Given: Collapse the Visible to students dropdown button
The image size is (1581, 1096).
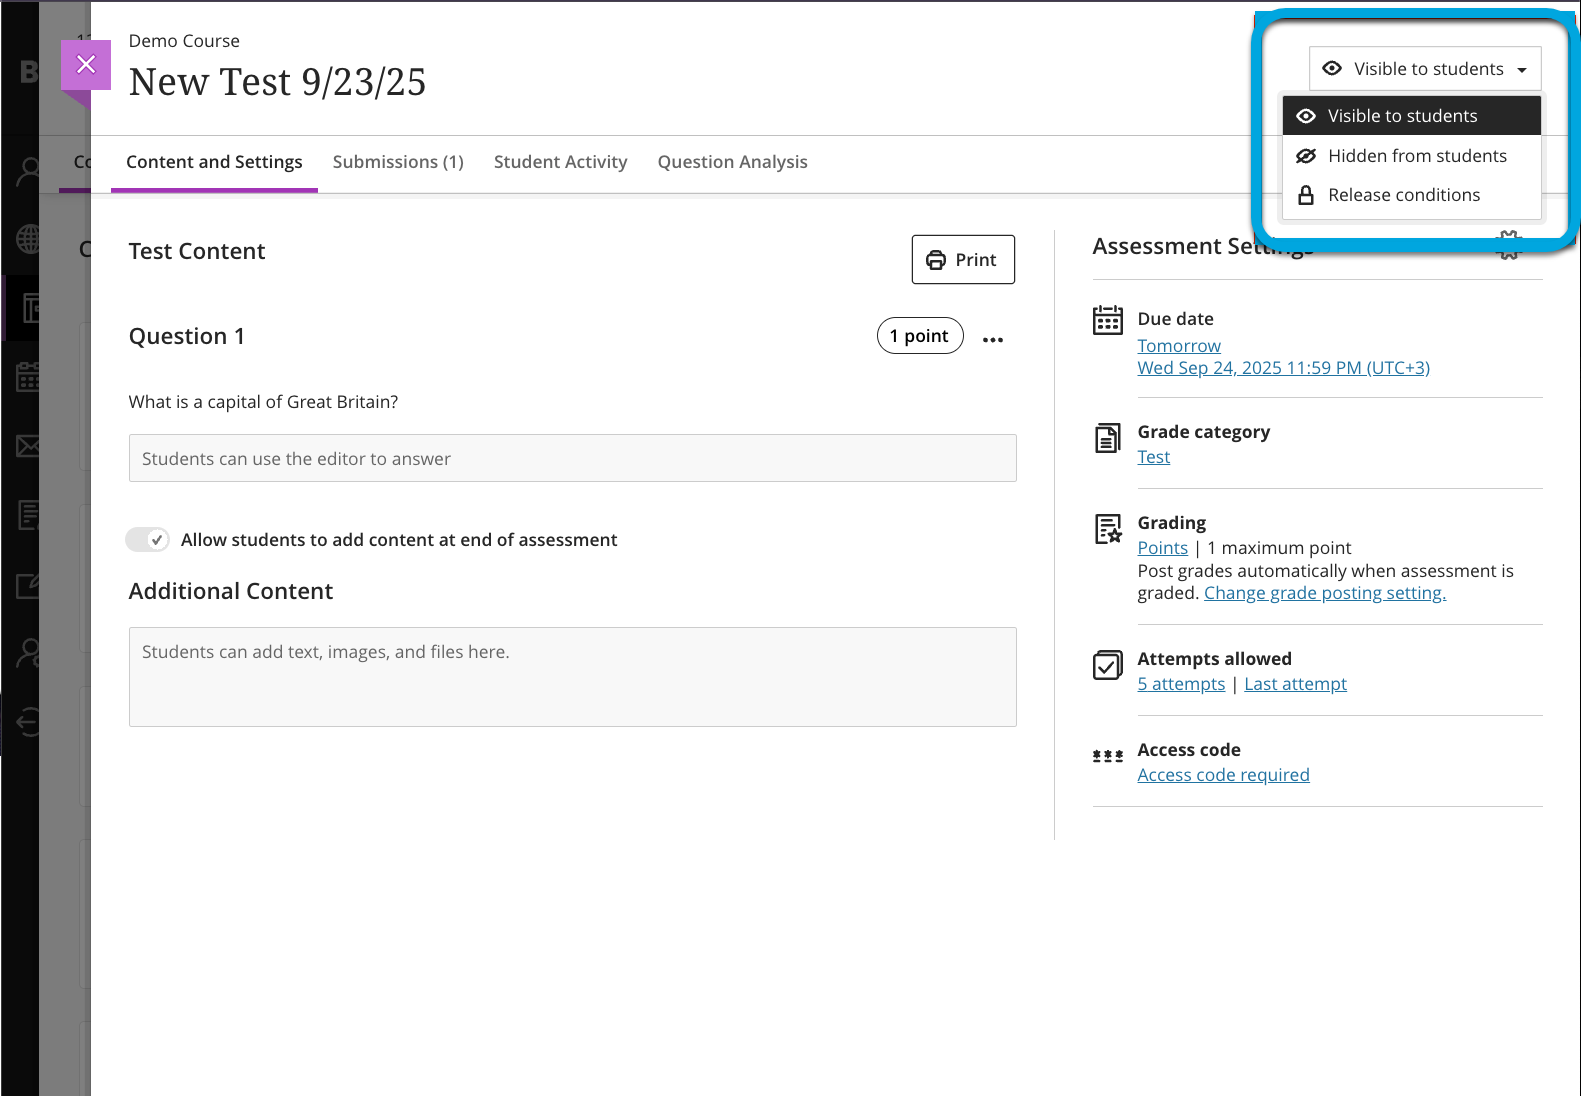Looking at the screenshot, I should pos(1424,69).
